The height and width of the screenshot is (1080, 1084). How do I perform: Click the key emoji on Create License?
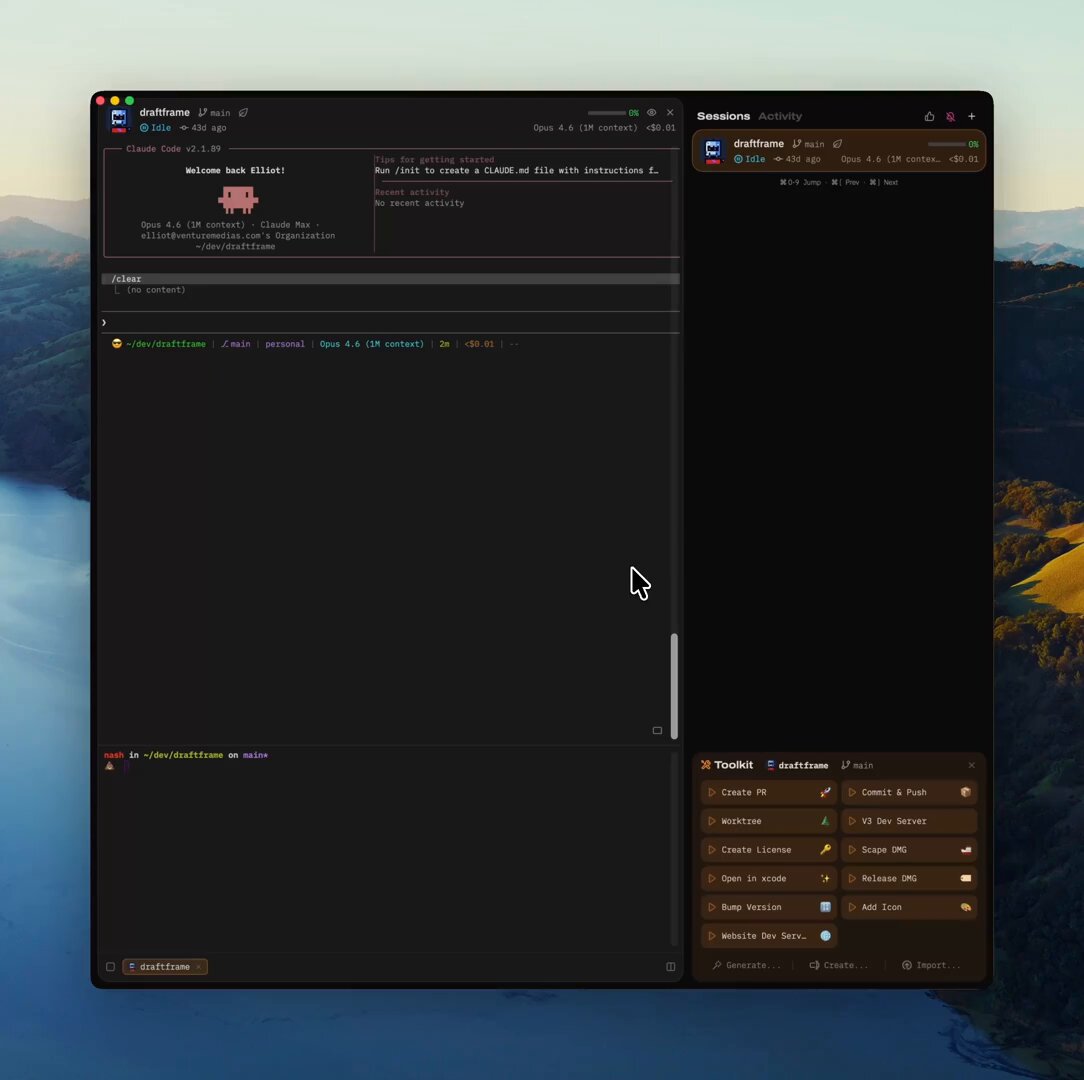[x=825, y=850]
